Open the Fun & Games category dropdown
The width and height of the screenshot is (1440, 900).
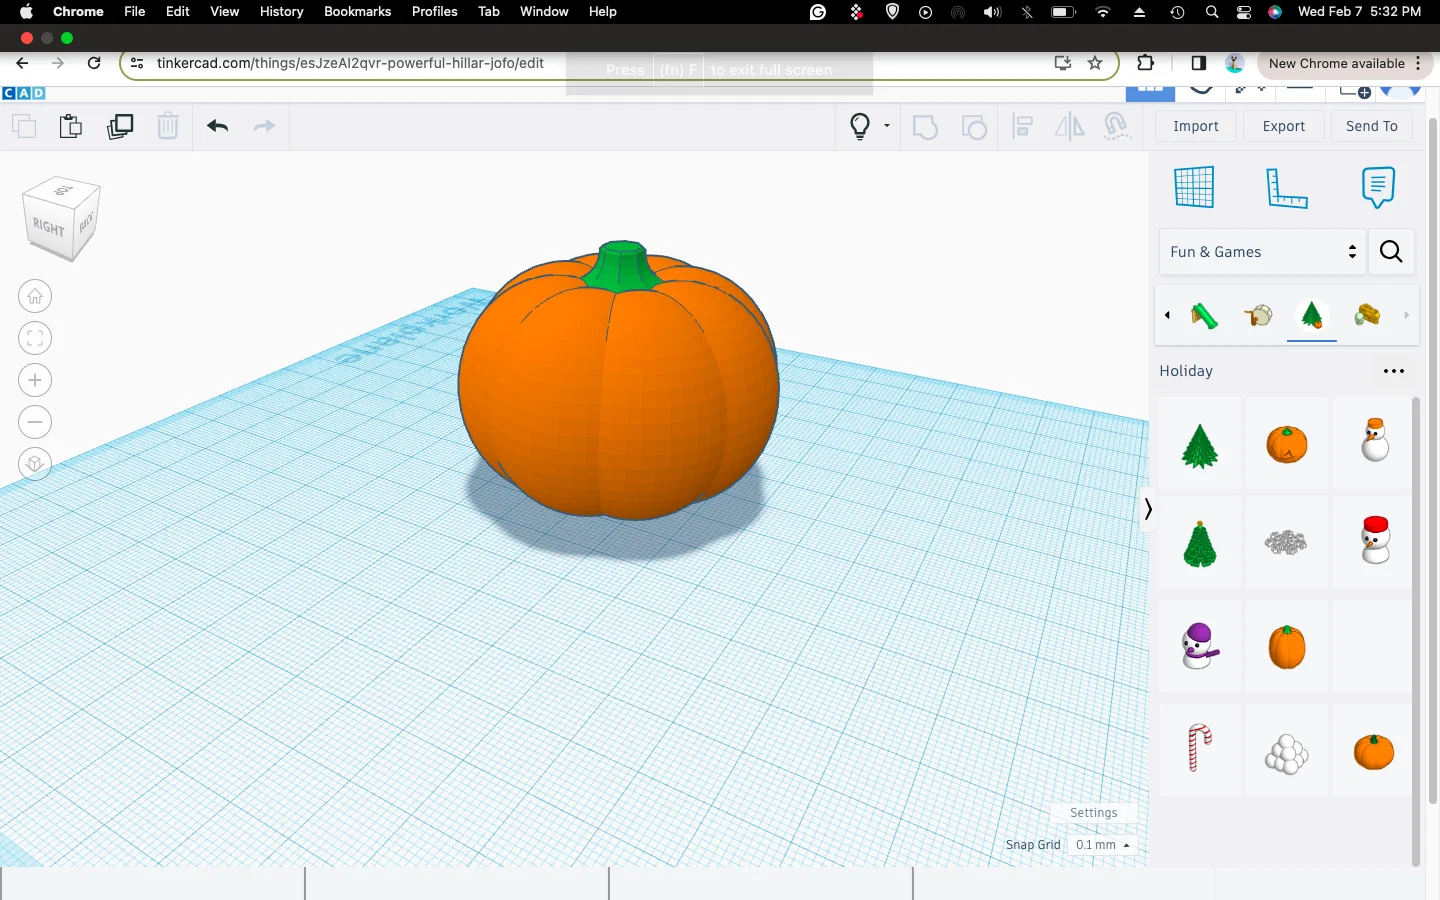pyautogui.click(x=1263, y=252)
